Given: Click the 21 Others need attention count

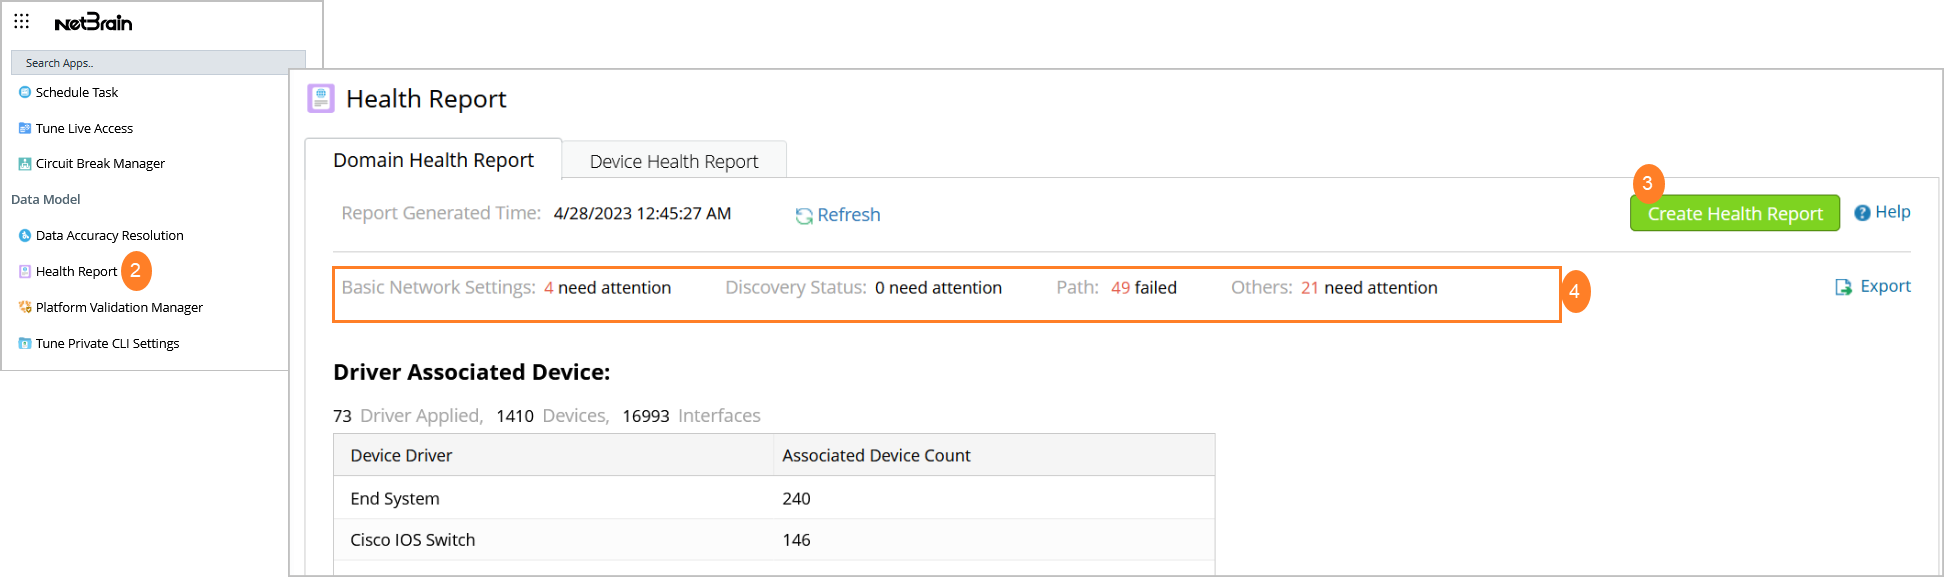Looking at the screenshot, I should pos(1309,288).
